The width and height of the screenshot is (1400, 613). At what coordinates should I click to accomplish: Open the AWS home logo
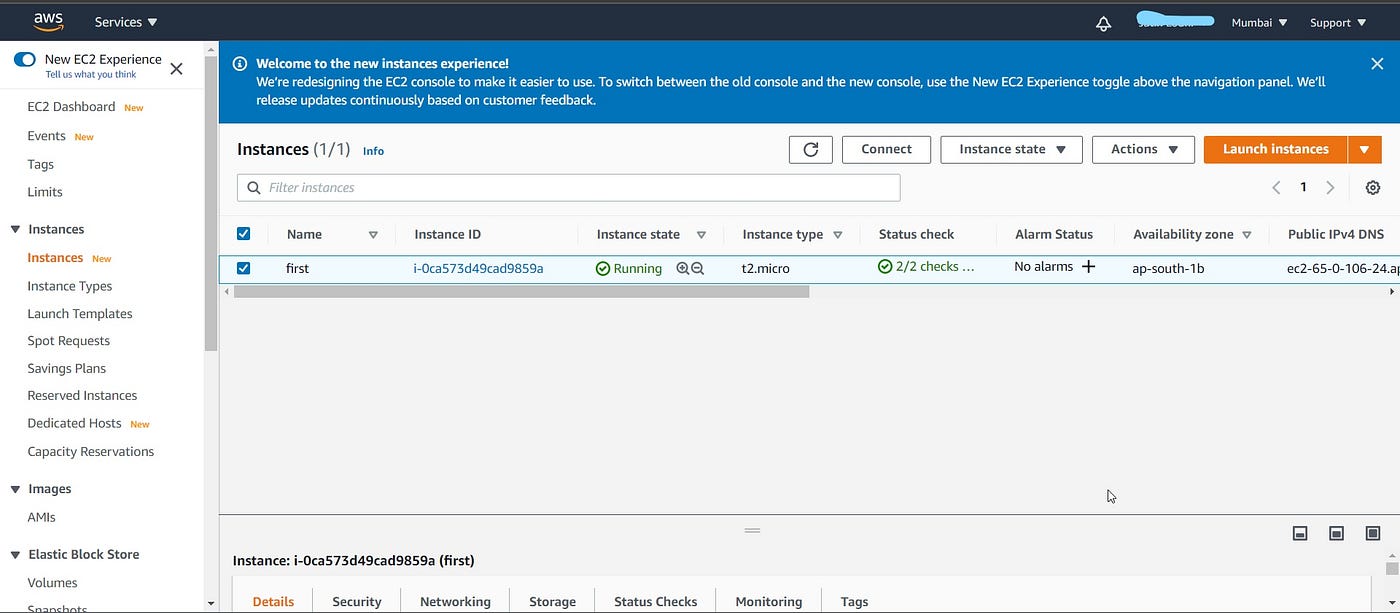point(48,21)
